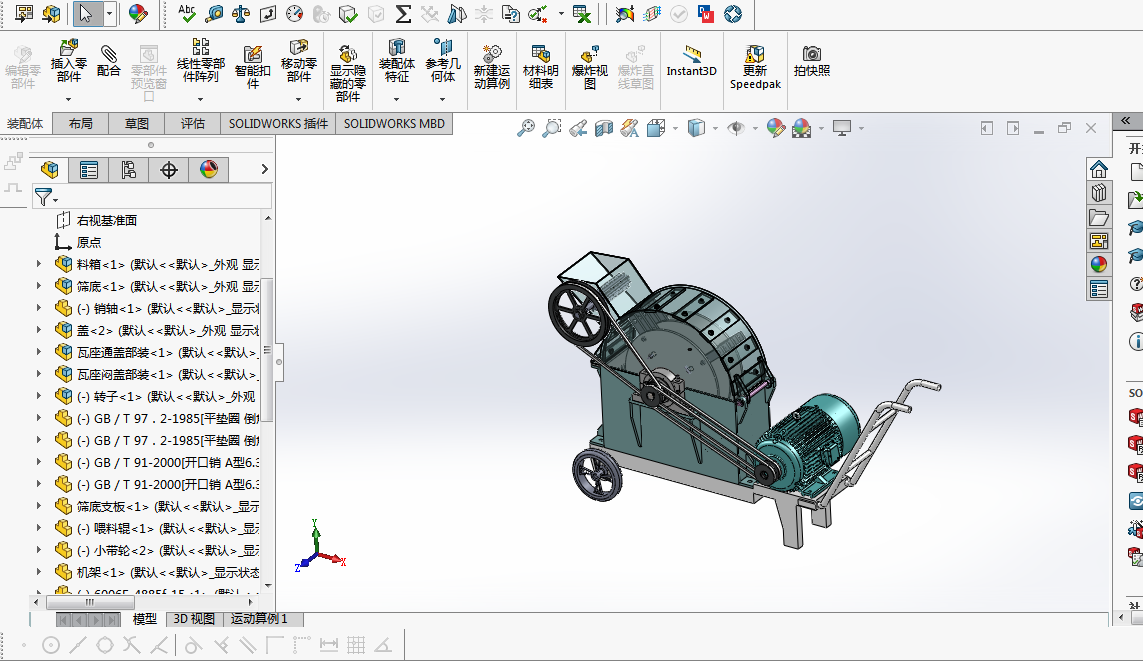
Task: Select the 移动零部件 Move Component tool
Action: [298, 62]
